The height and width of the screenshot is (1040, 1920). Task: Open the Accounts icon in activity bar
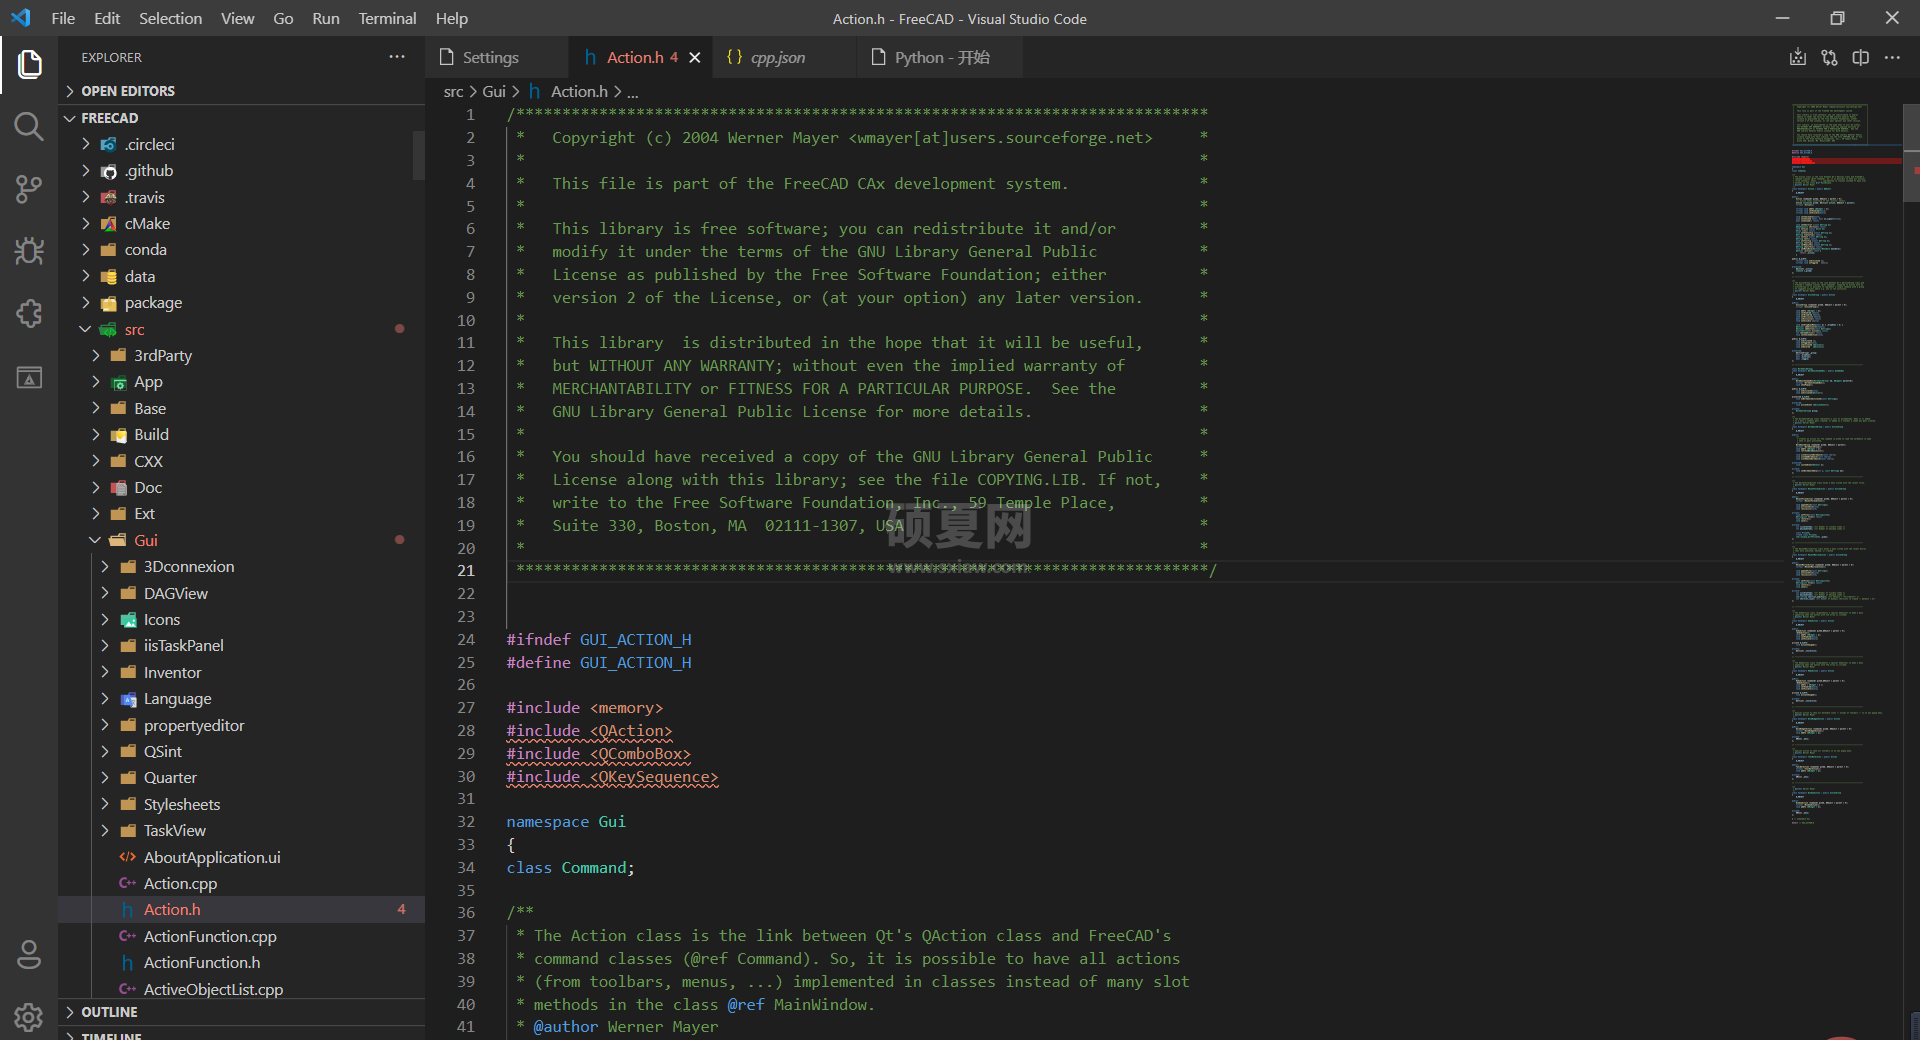coord(29,955)
